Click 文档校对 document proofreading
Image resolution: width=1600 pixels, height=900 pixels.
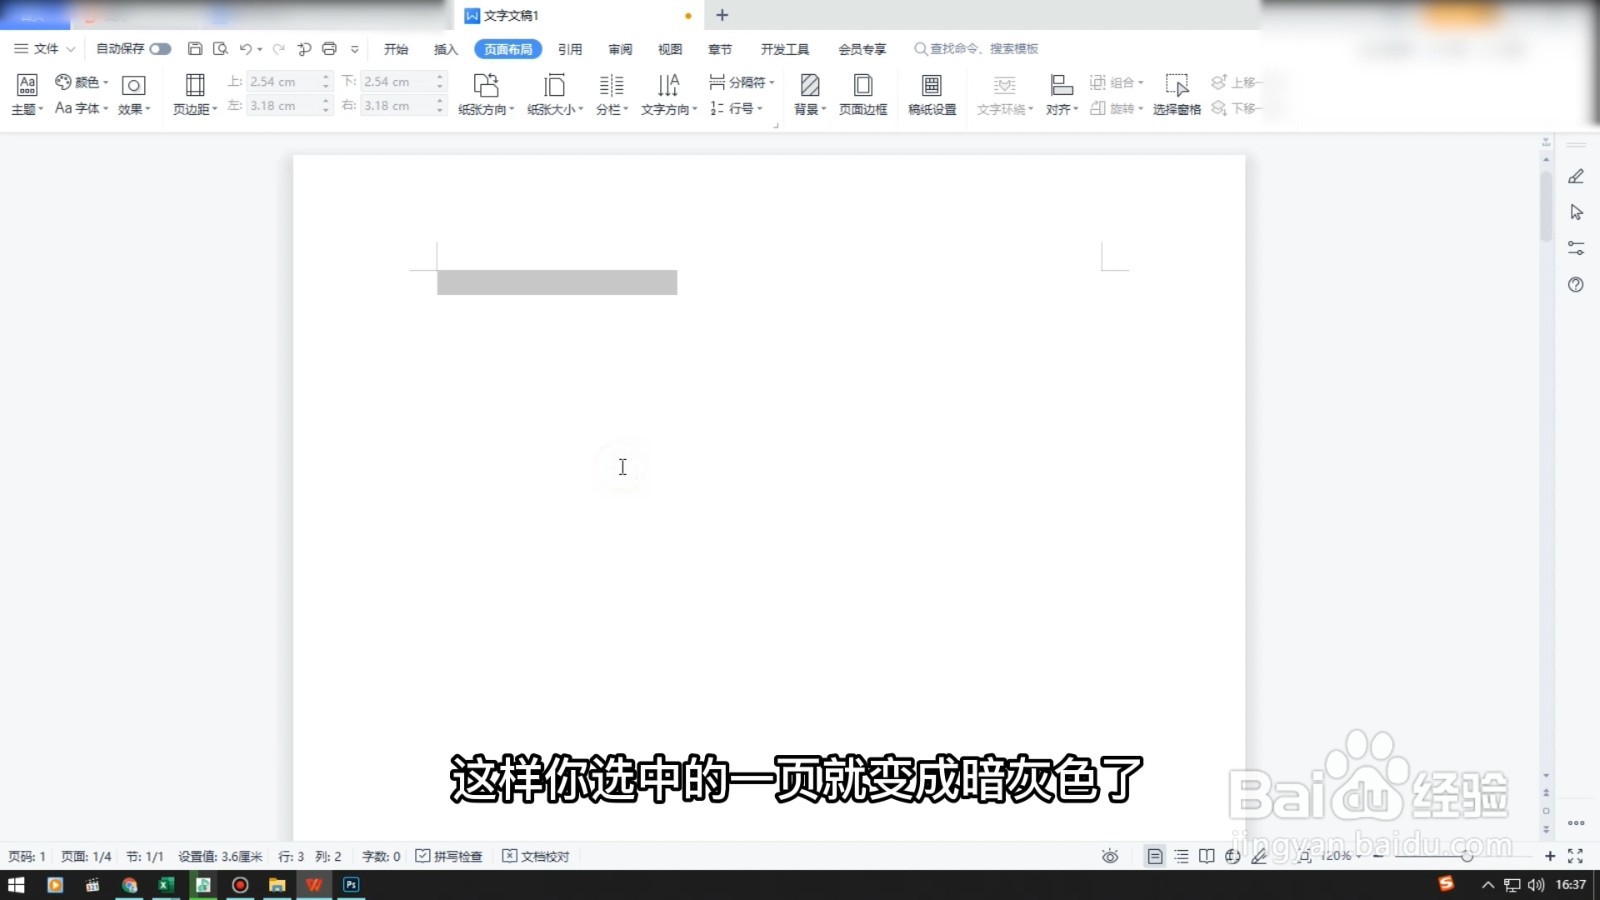pos(536,856)
